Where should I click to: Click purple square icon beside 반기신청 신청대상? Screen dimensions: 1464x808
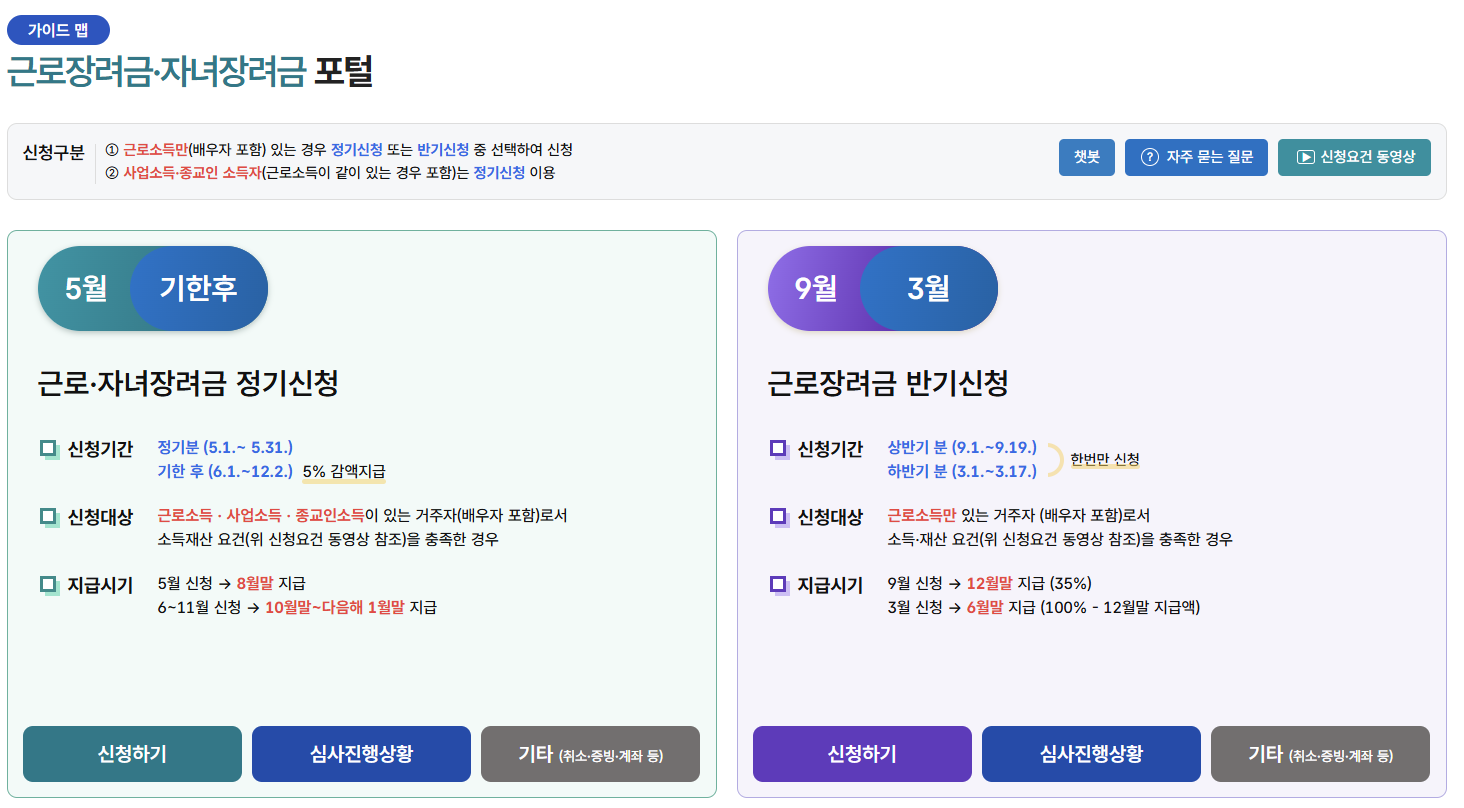[x=779, y=517]
